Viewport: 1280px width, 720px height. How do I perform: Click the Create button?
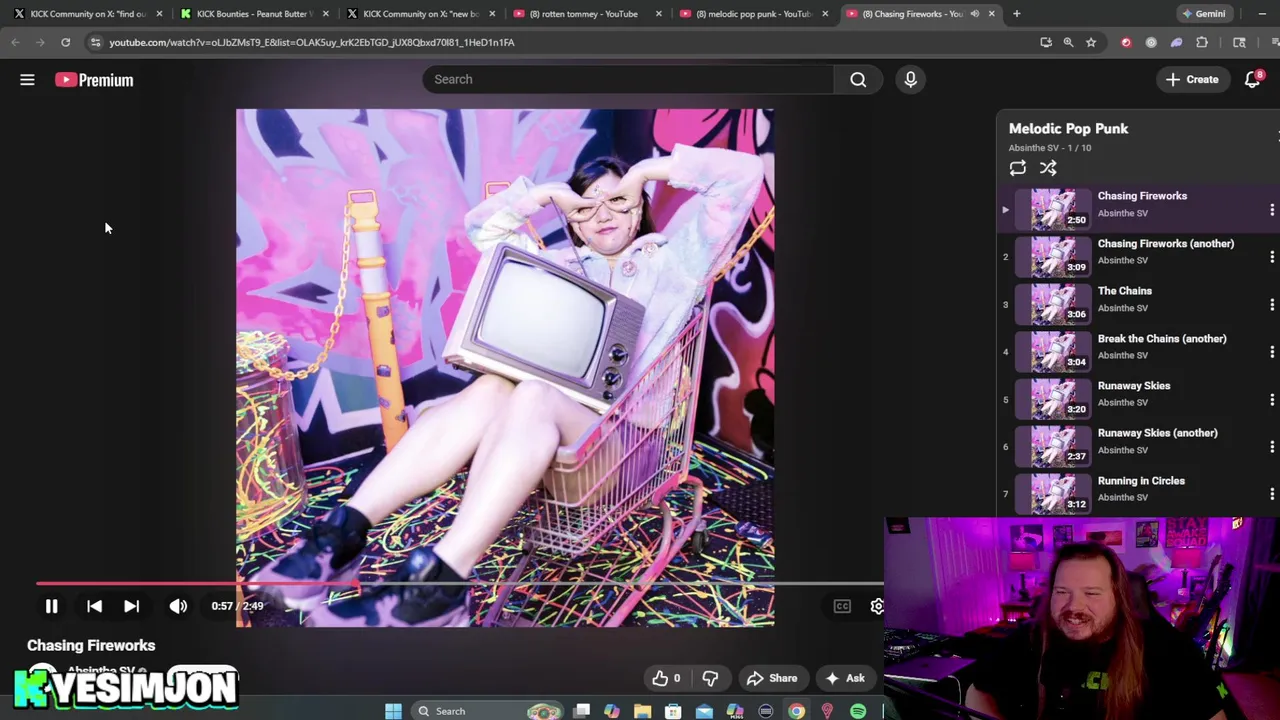click(x=1192, y=79)
